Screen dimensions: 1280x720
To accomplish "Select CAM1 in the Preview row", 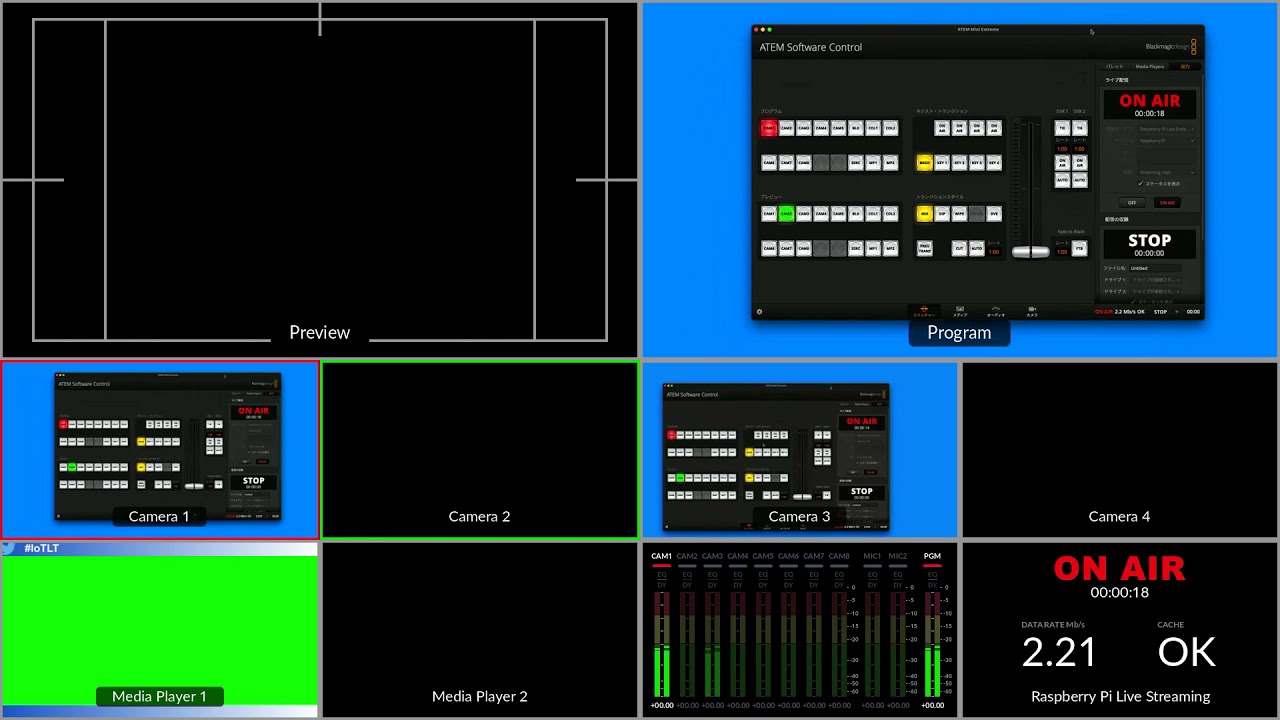I will pyautogui.click(x=769, y=214).
